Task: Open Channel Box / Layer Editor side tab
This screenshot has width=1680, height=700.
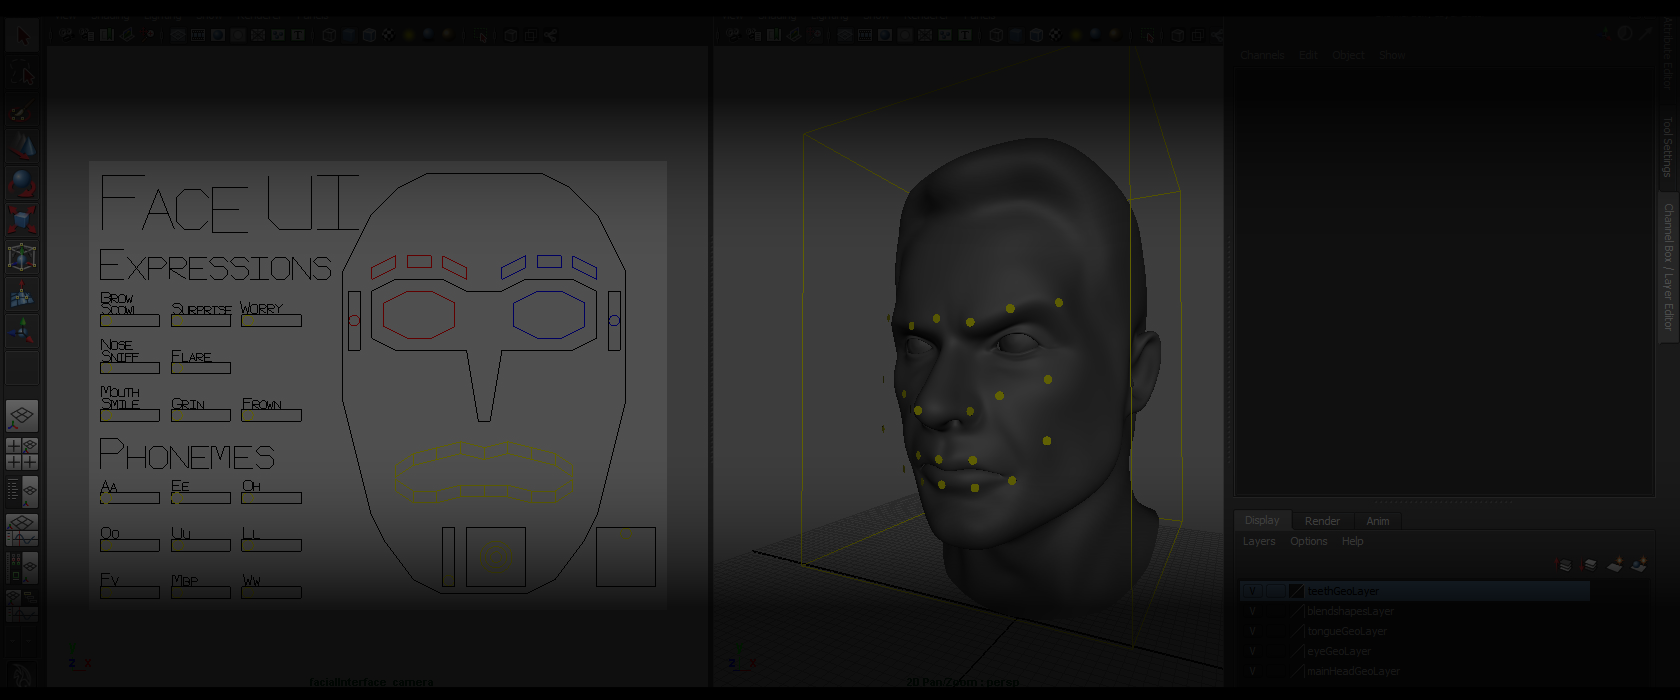Action: click(1668, 267)
